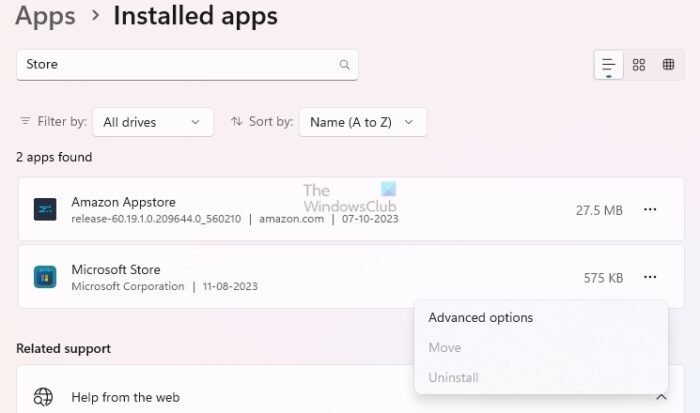Click the search magnifier icon
This screenshot has height=413, width=700.
pyautogui.click(x=344, y=65)
